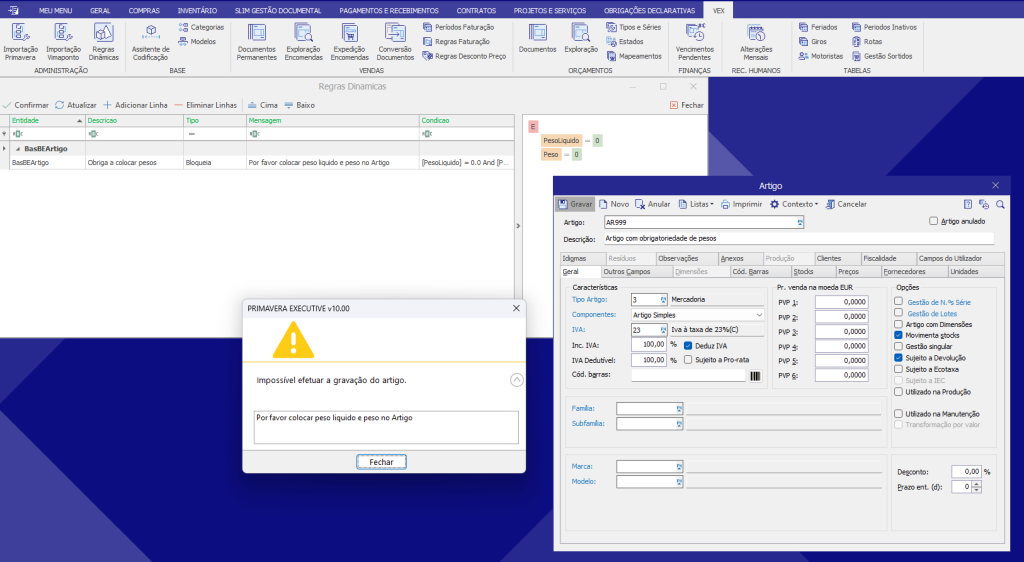Open Importação Vimaponto tool

(63, 42)
